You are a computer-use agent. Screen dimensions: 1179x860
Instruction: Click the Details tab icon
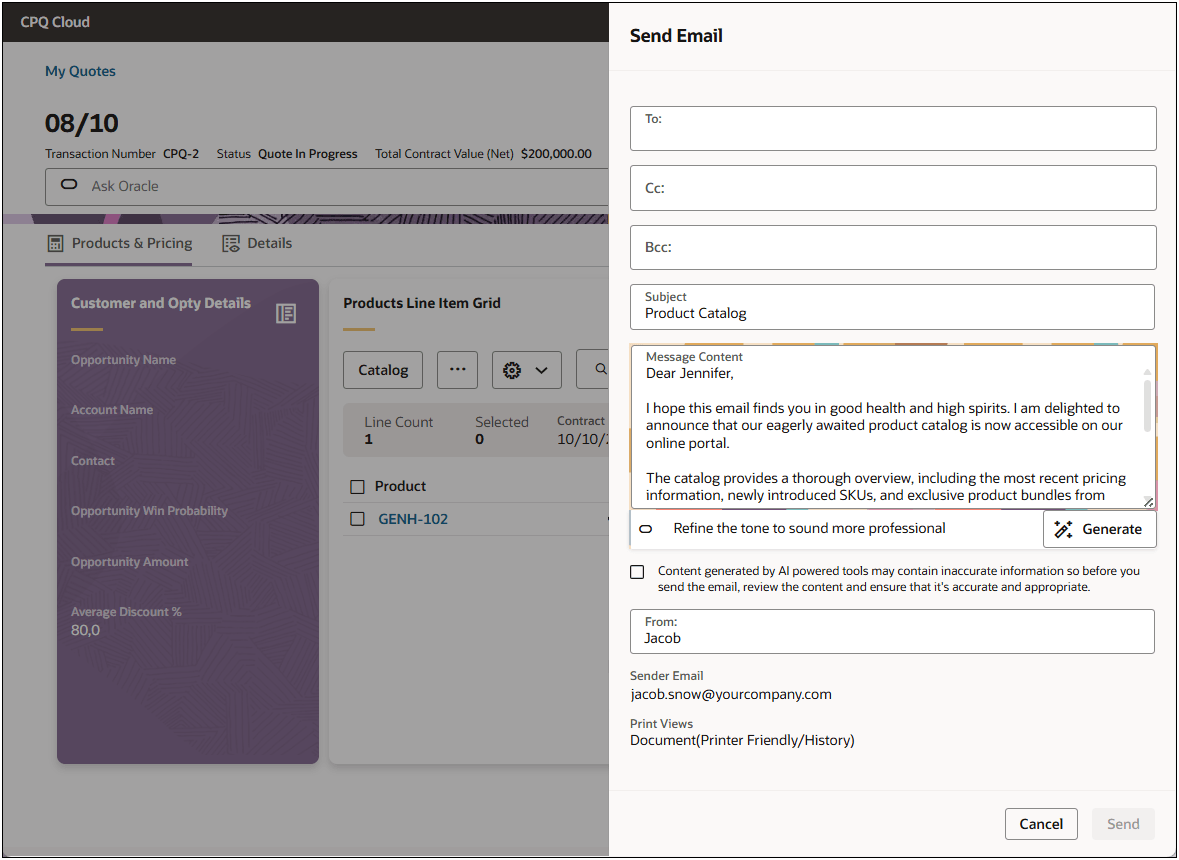(x=230, y=242)
